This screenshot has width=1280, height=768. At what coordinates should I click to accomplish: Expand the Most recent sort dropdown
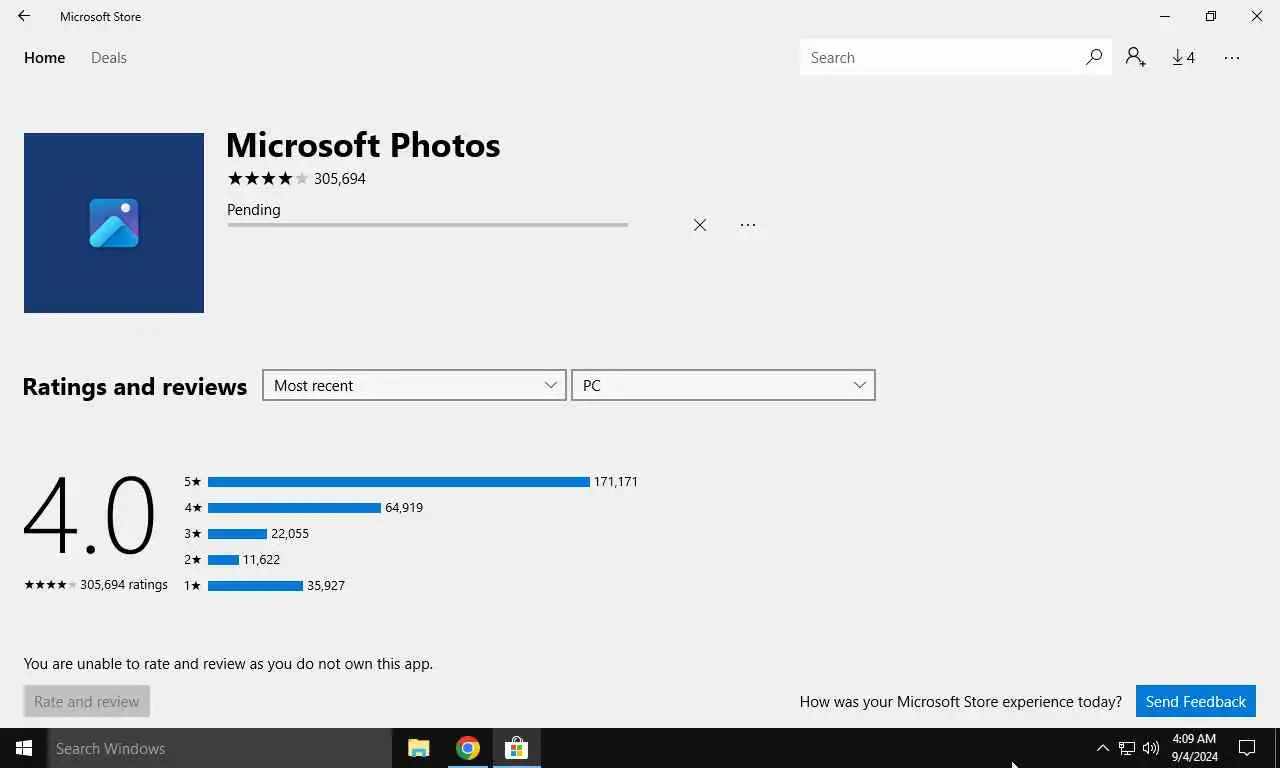414,386
